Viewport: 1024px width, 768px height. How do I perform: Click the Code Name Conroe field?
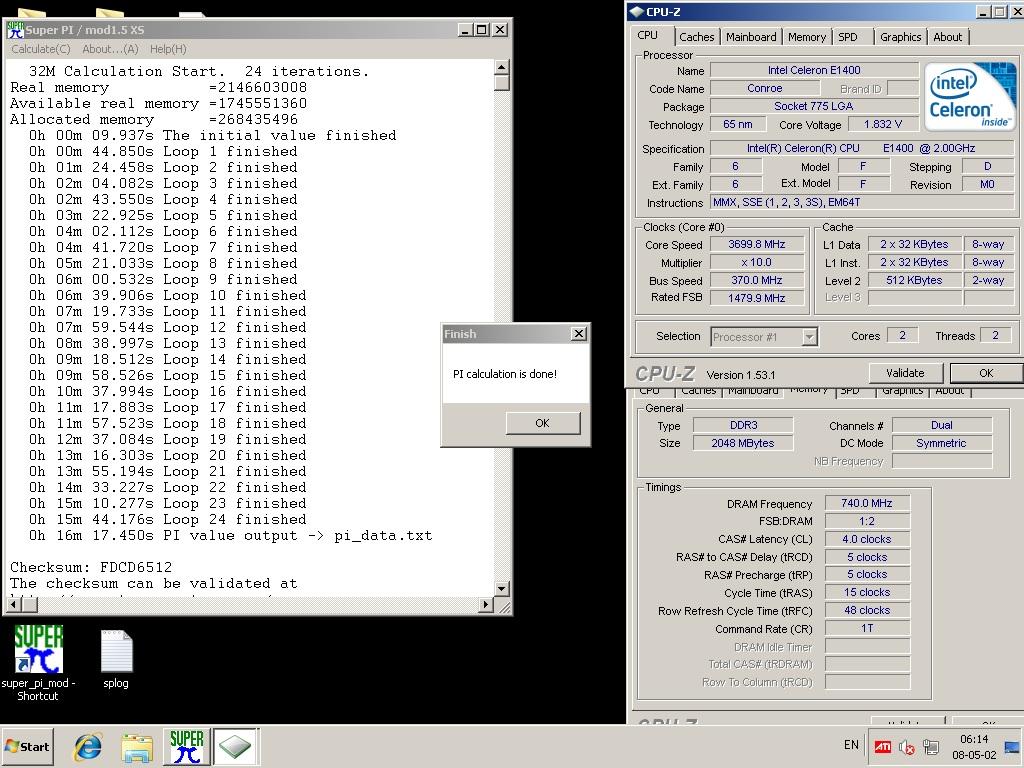[x=764, y=88]
